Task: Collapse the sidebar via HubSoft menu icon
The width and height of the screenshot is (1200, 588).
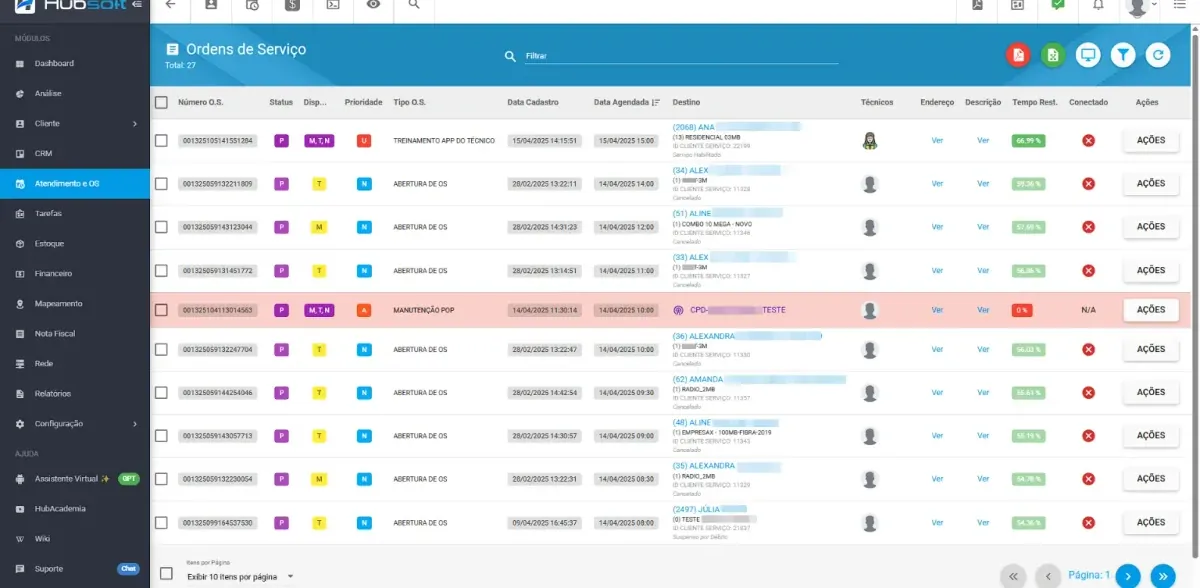Action: [x=136, y=5]
